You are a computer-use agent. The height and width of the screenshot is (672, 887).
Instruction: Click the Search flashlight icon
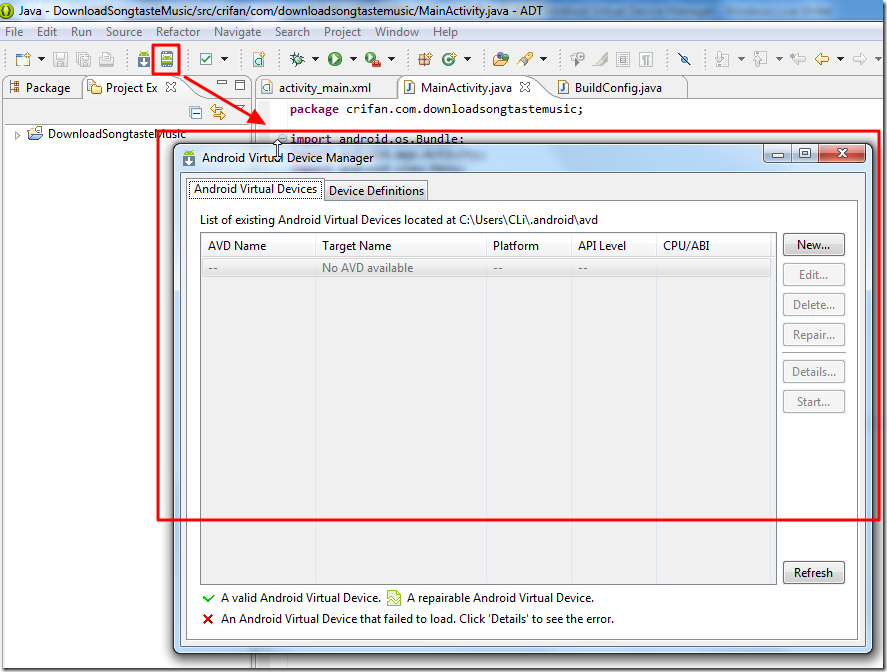[x=524, y=59]
